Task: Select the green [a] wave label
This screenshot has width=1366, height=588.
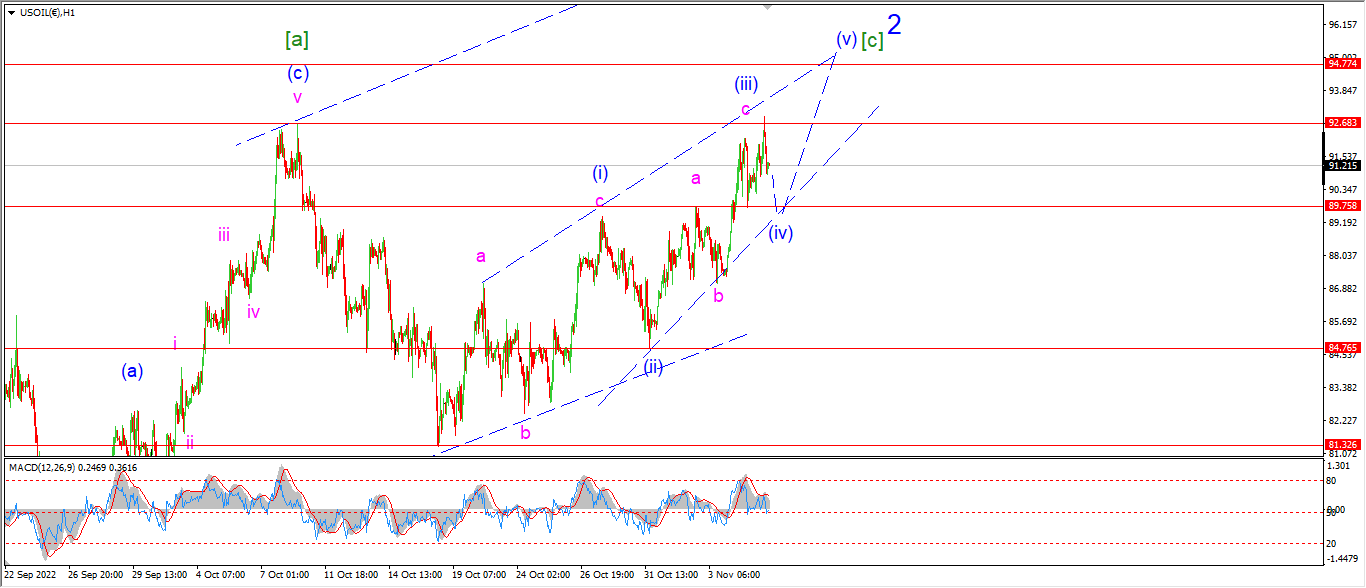Action: (x=297, y=40)
